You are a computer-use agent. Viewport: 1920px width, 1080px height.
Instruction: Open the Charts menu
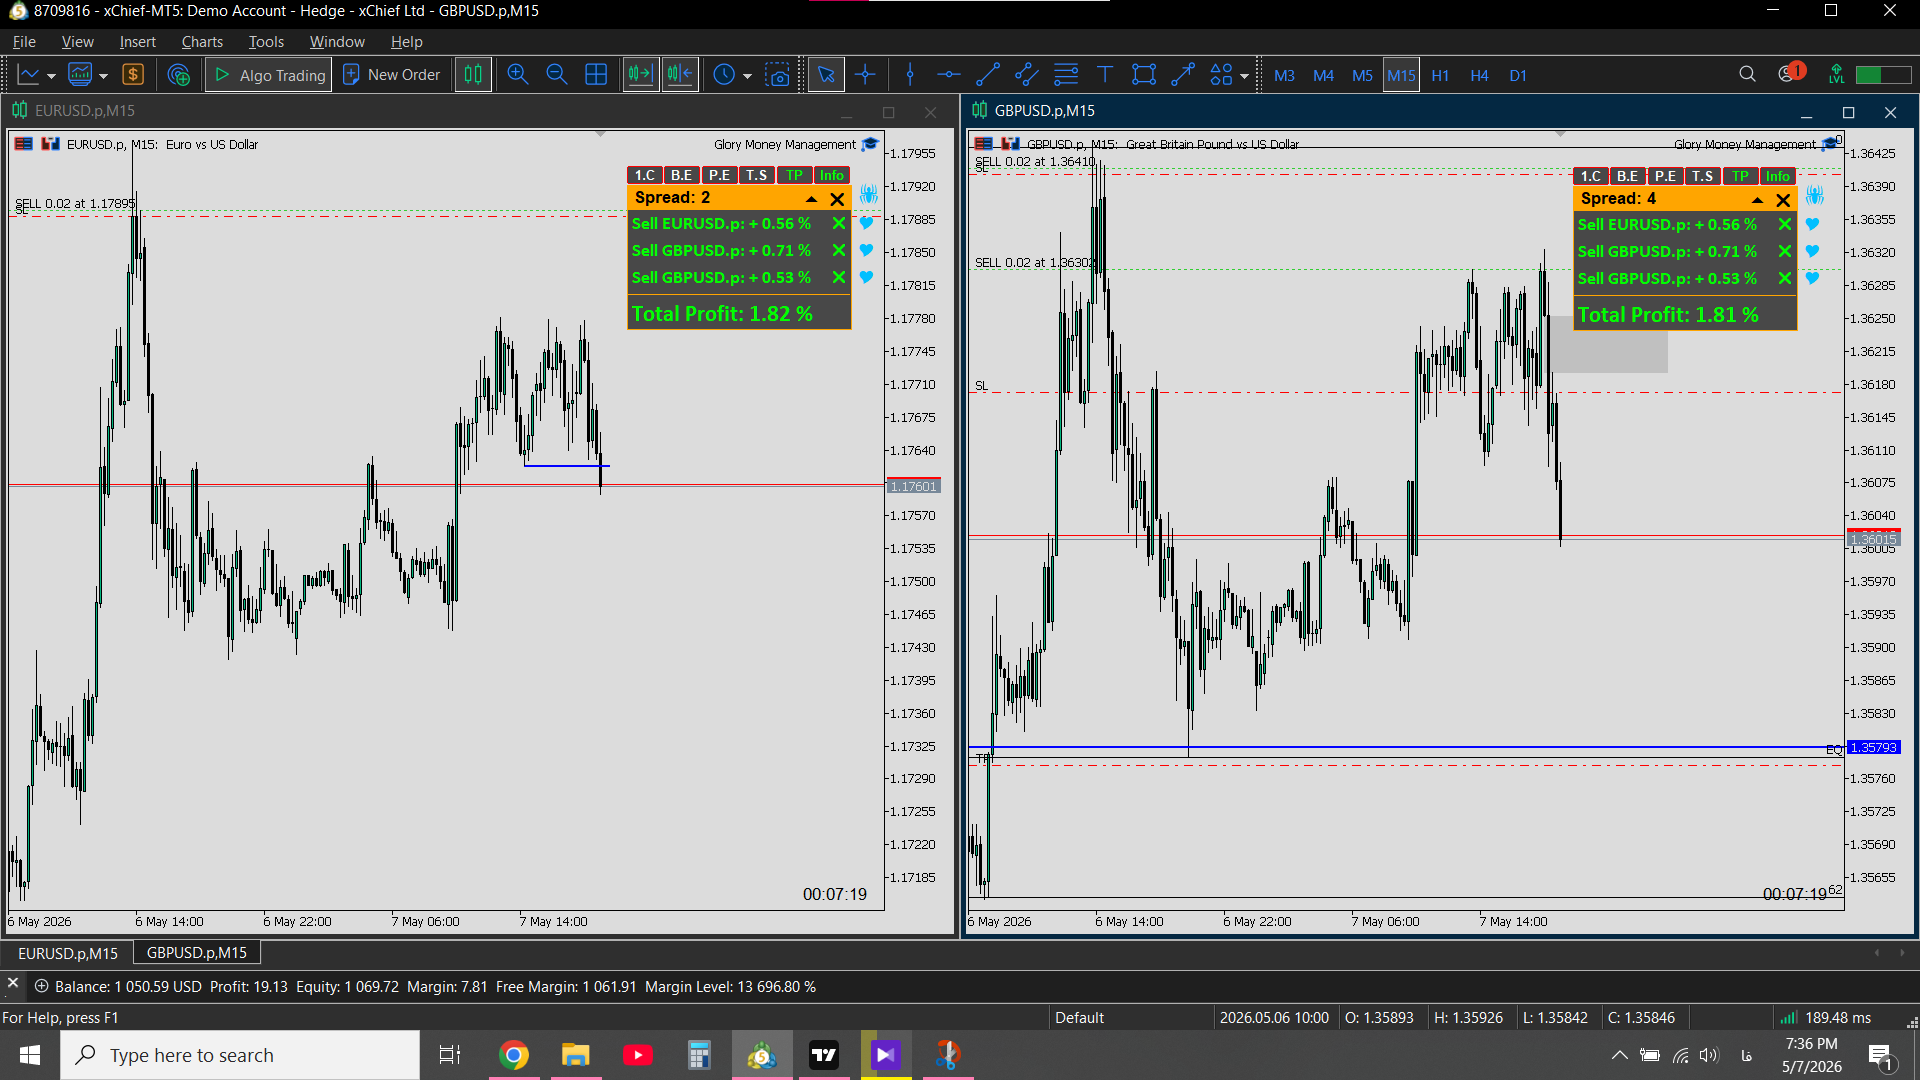click(x=202, y=41)
